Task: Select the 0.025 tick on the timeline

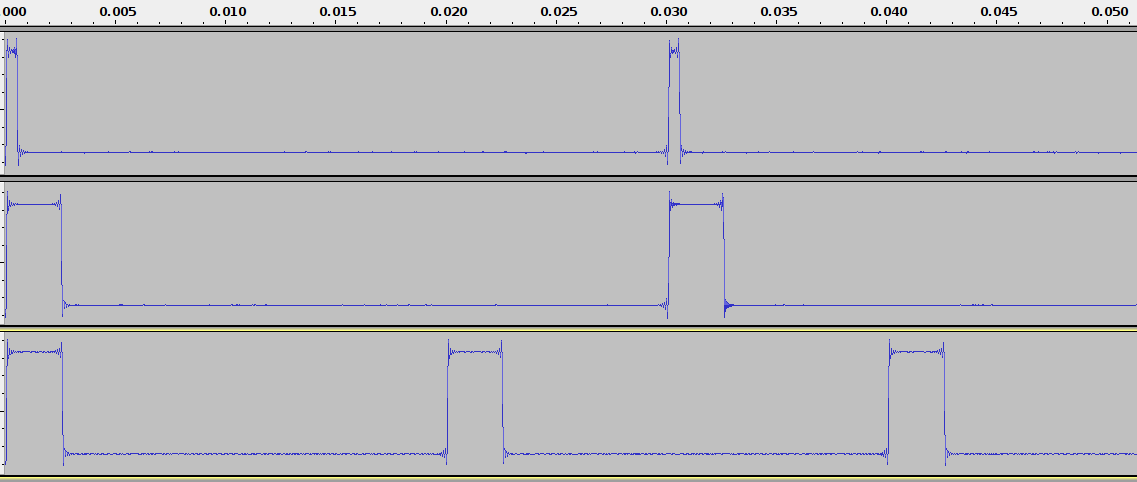Action: point(558,12)
